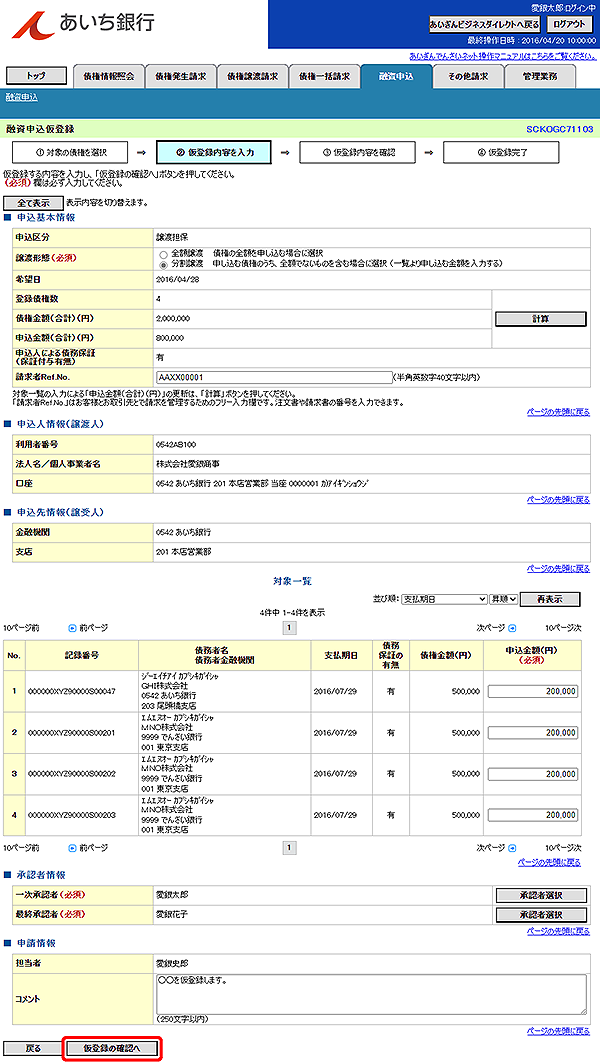The height and width of the screenshot is (1064, 600).
Task: Click record number 000000XYZ90000S00047
Action: pos(72,691)
